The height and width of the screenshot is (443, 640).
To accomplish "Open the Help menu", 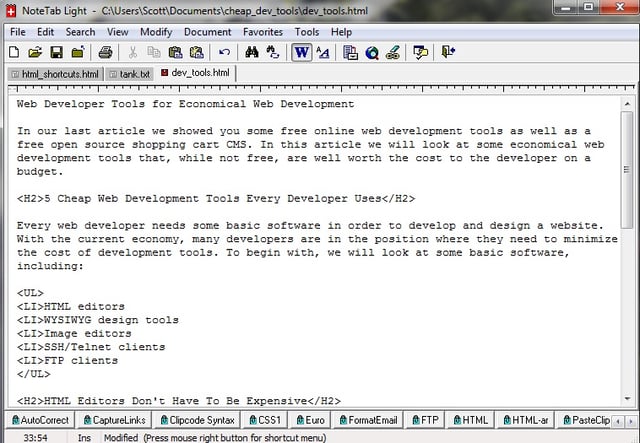I will (341, 32).
